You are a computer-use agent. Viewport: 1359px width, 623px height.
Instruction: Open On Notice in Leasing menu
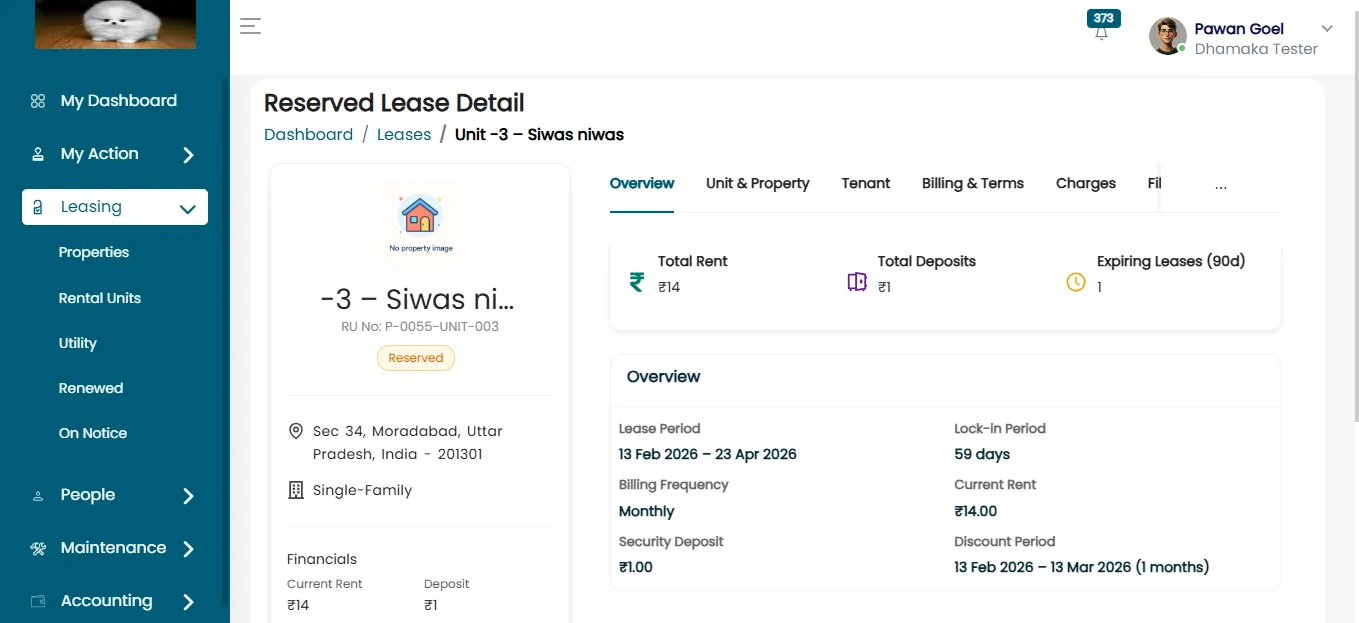click(x=93, y=433)
